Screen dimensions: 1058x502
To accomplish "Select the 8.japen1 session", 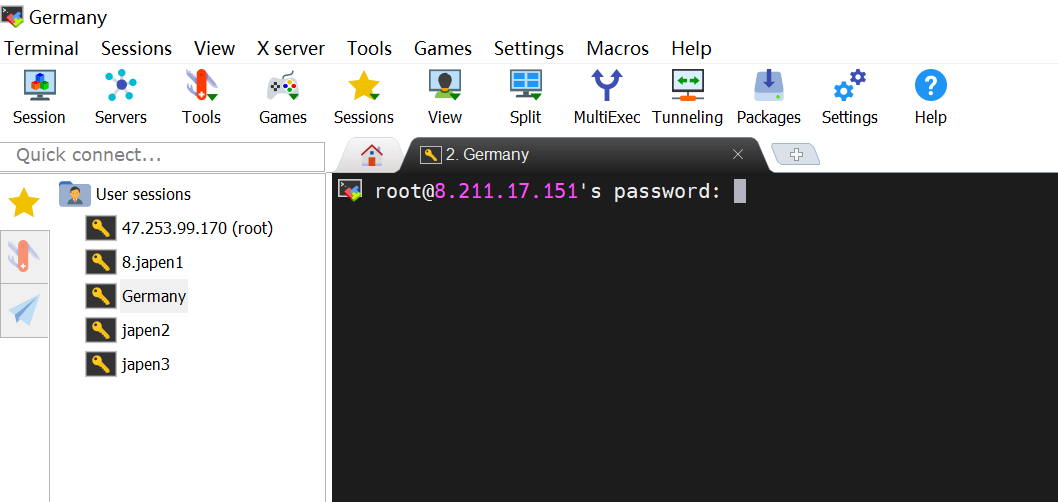I will 152,262.
